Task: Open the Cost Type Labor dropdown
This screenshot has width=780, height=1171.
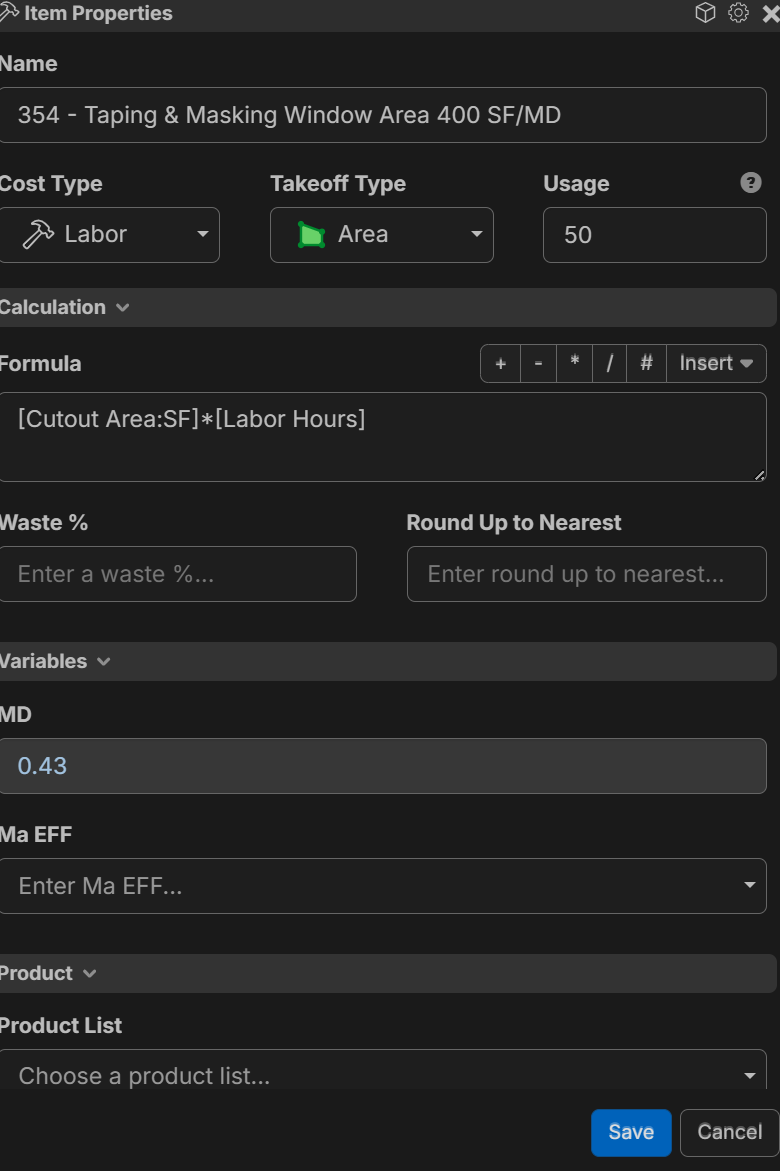Action: pos(109,235)
